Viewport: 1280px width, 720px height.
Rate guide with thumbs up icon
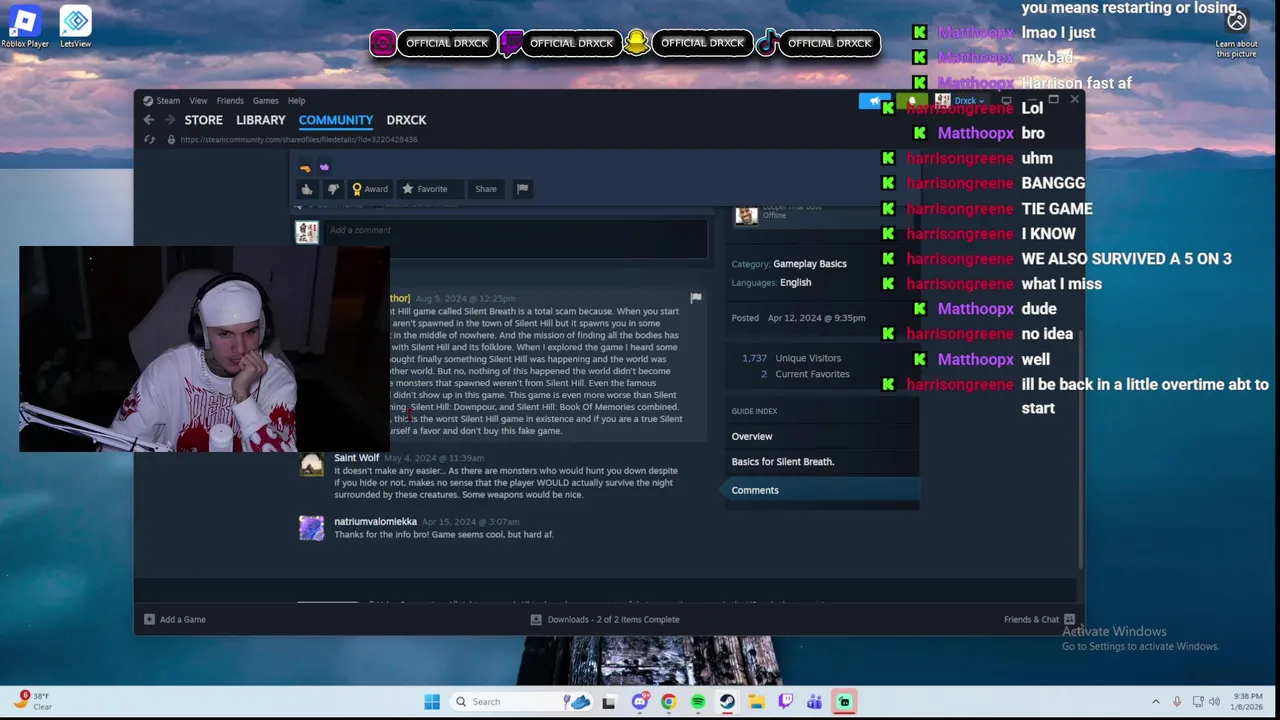[x=307, y=189]
